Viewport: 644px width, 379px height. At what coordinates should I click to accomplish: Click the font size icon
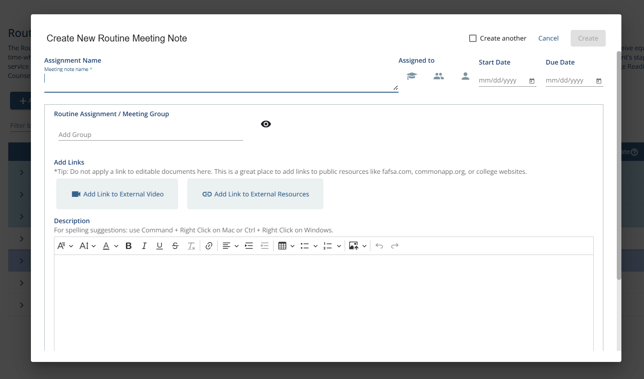(x=84, y=246)
